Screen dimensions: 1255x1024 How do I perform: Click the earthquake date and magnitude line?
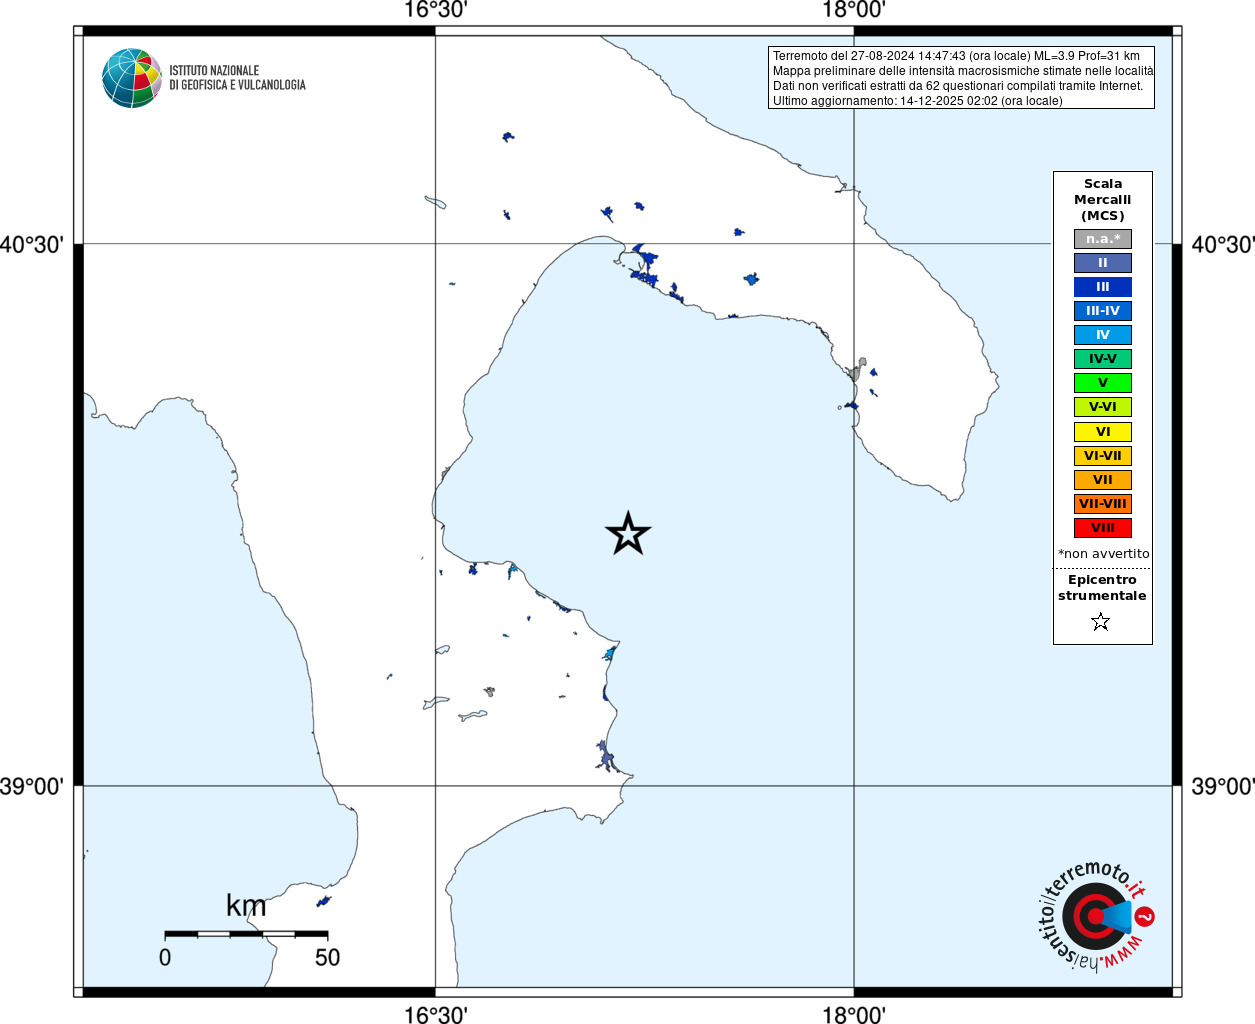tap(956, 56)
